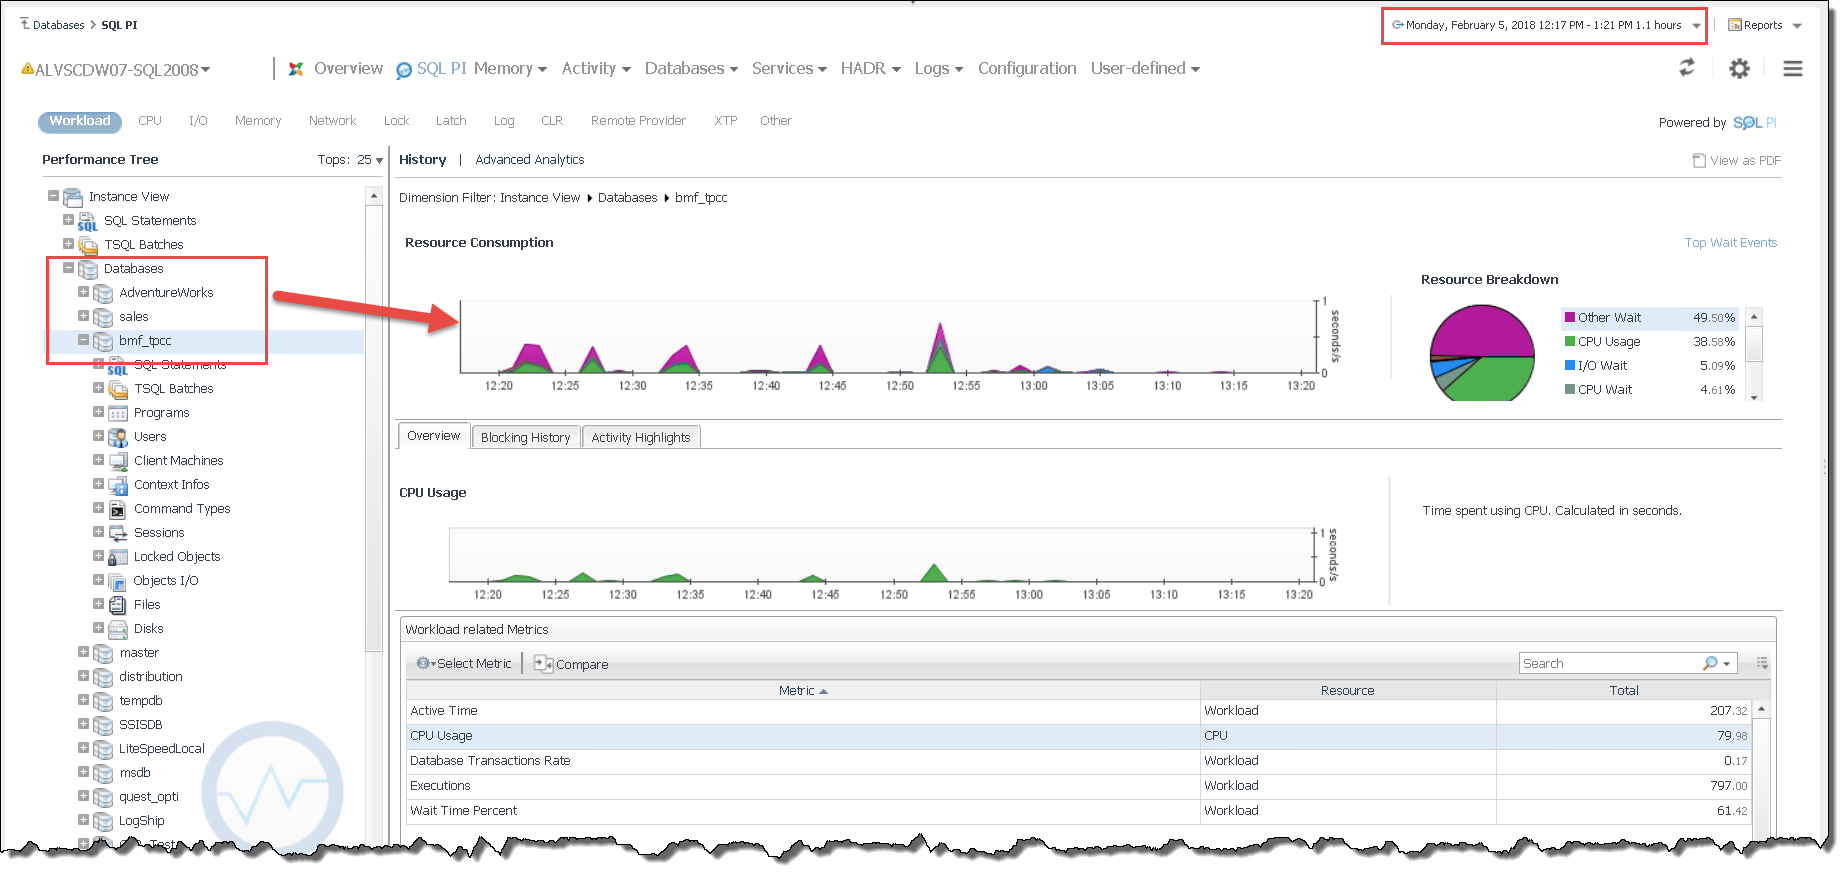Screen dimensions: 1844x880
Task: Click the search magnifier icon
Action: pyautogui.click(x=1710, y=664)
